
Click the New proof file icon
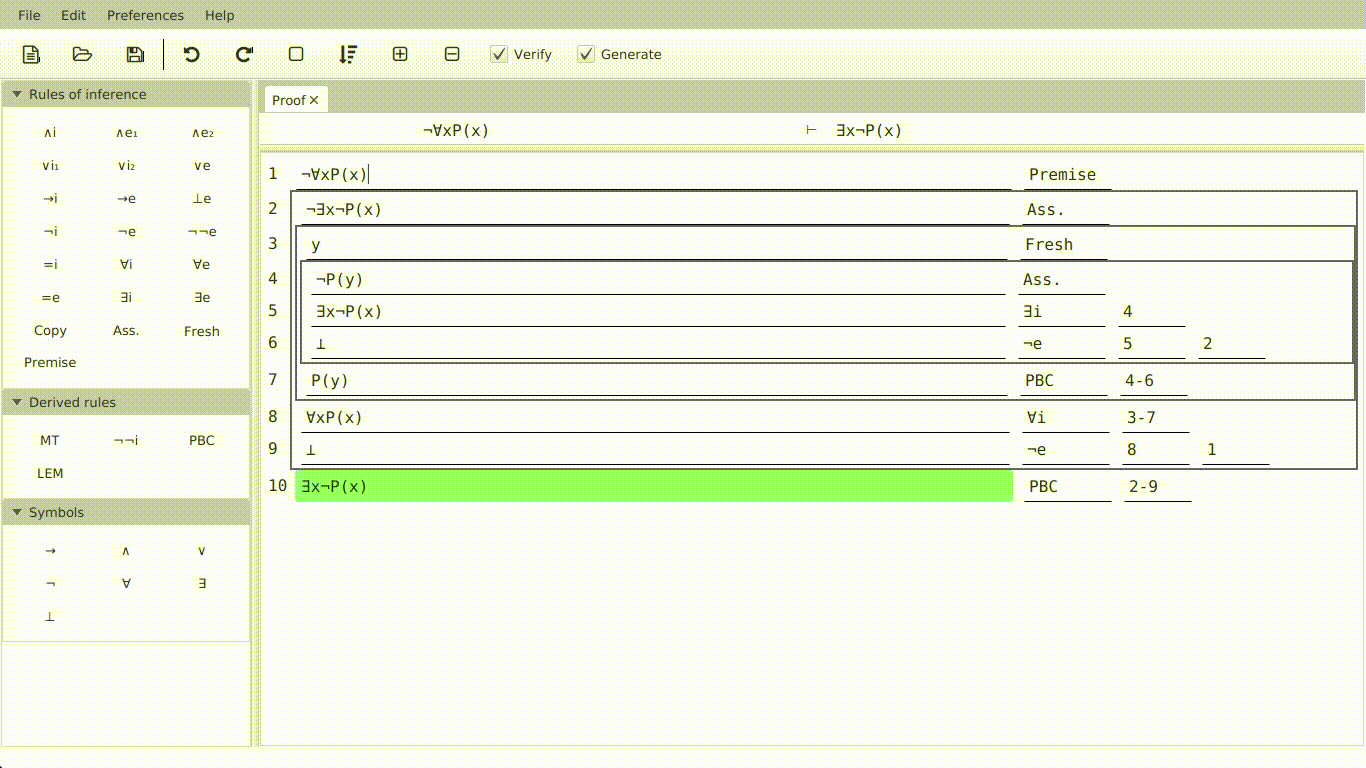(x=31, y=54)
